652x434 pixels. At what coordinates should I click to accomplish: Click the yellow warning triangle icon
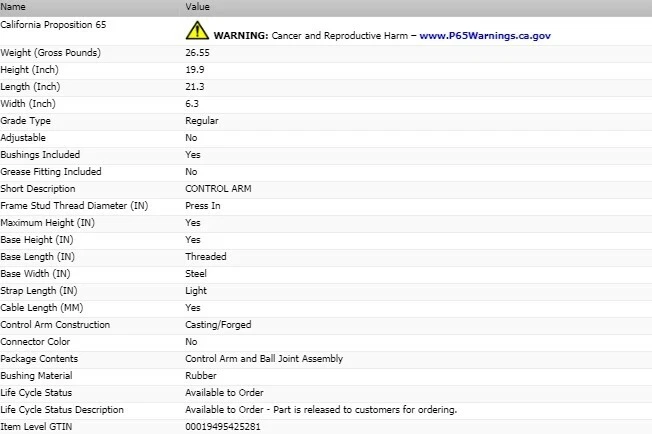(197, 31)
